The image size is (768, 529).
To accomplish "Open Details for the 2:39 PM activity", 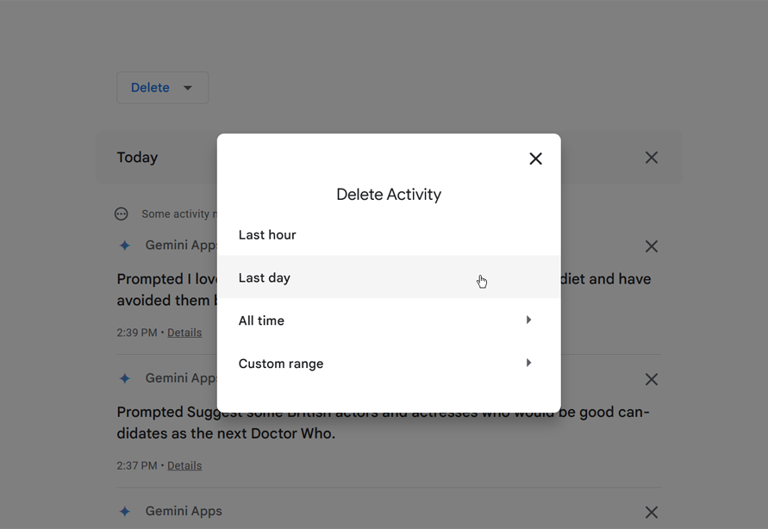I will click(x=184, y=333).
